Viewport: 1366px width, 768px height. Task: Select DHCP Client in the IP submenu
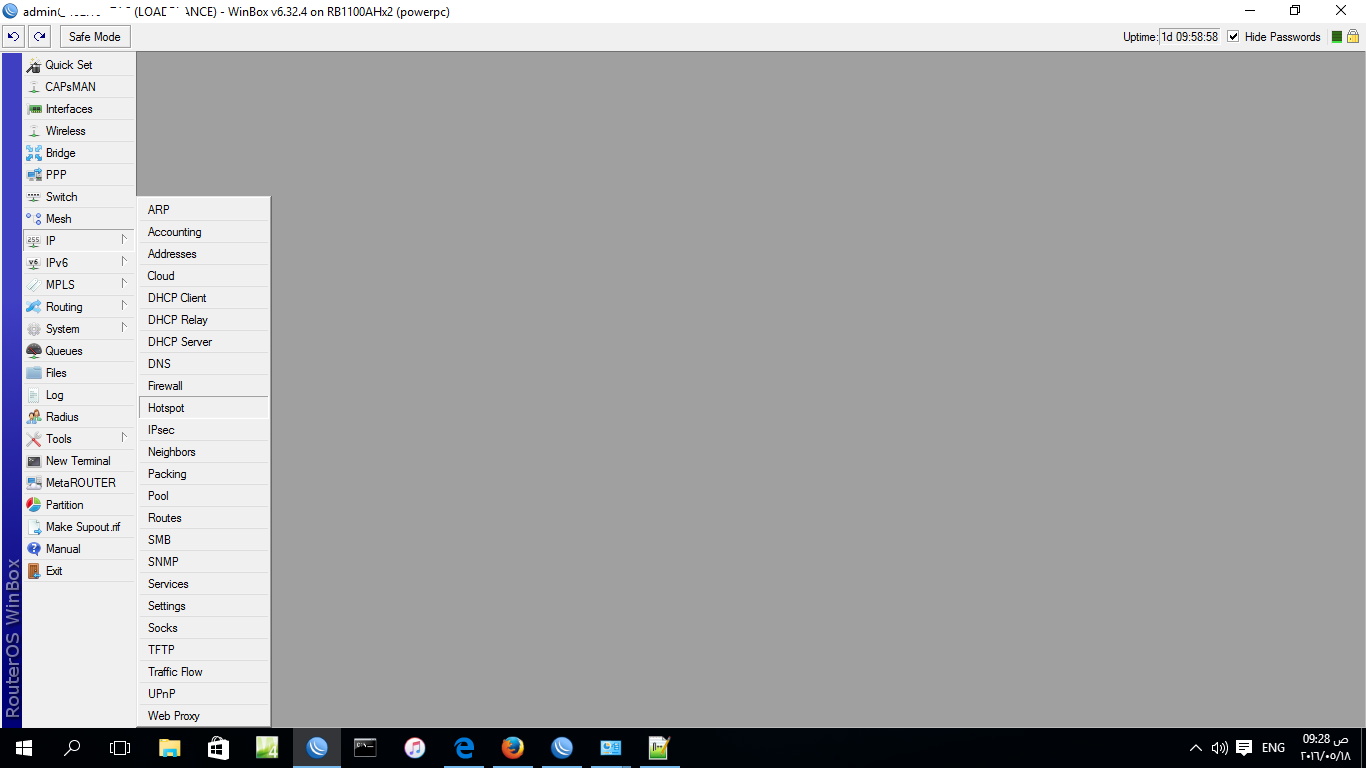(204, 298)
